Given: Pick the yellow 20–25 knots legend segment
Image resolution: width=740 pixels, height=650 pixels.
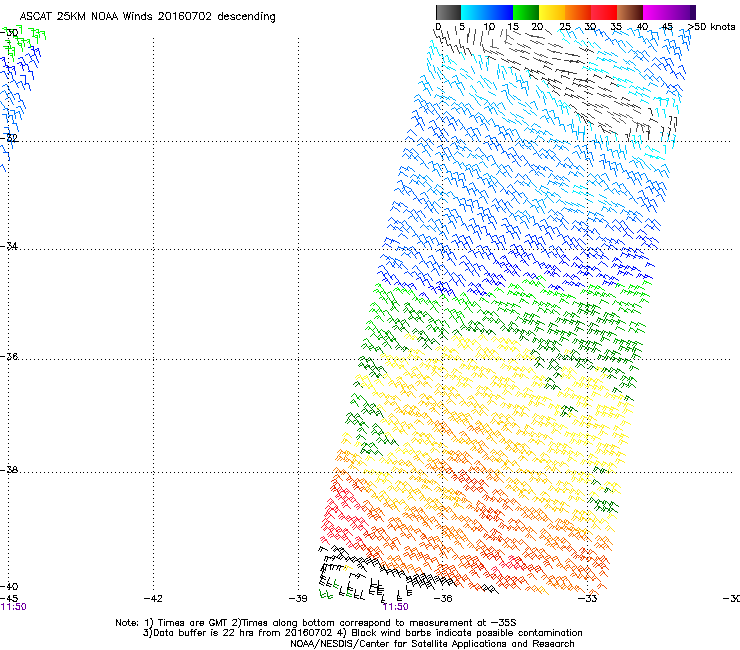Looking at the screenshot, I should 552,12.
